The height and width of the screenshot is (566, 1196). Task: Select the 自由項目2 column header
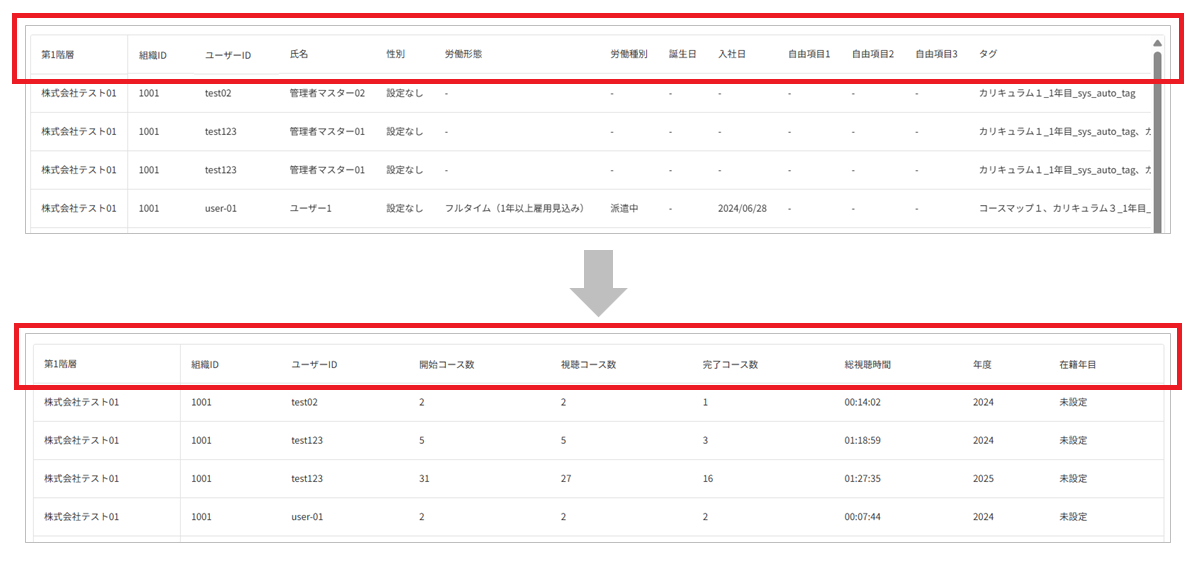(x=873, y=55)
